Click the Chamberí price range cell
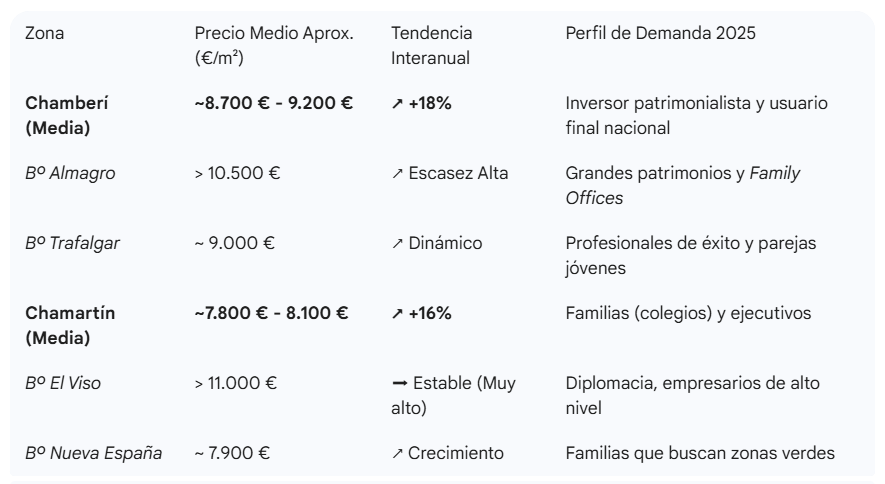 click(274, 103)
